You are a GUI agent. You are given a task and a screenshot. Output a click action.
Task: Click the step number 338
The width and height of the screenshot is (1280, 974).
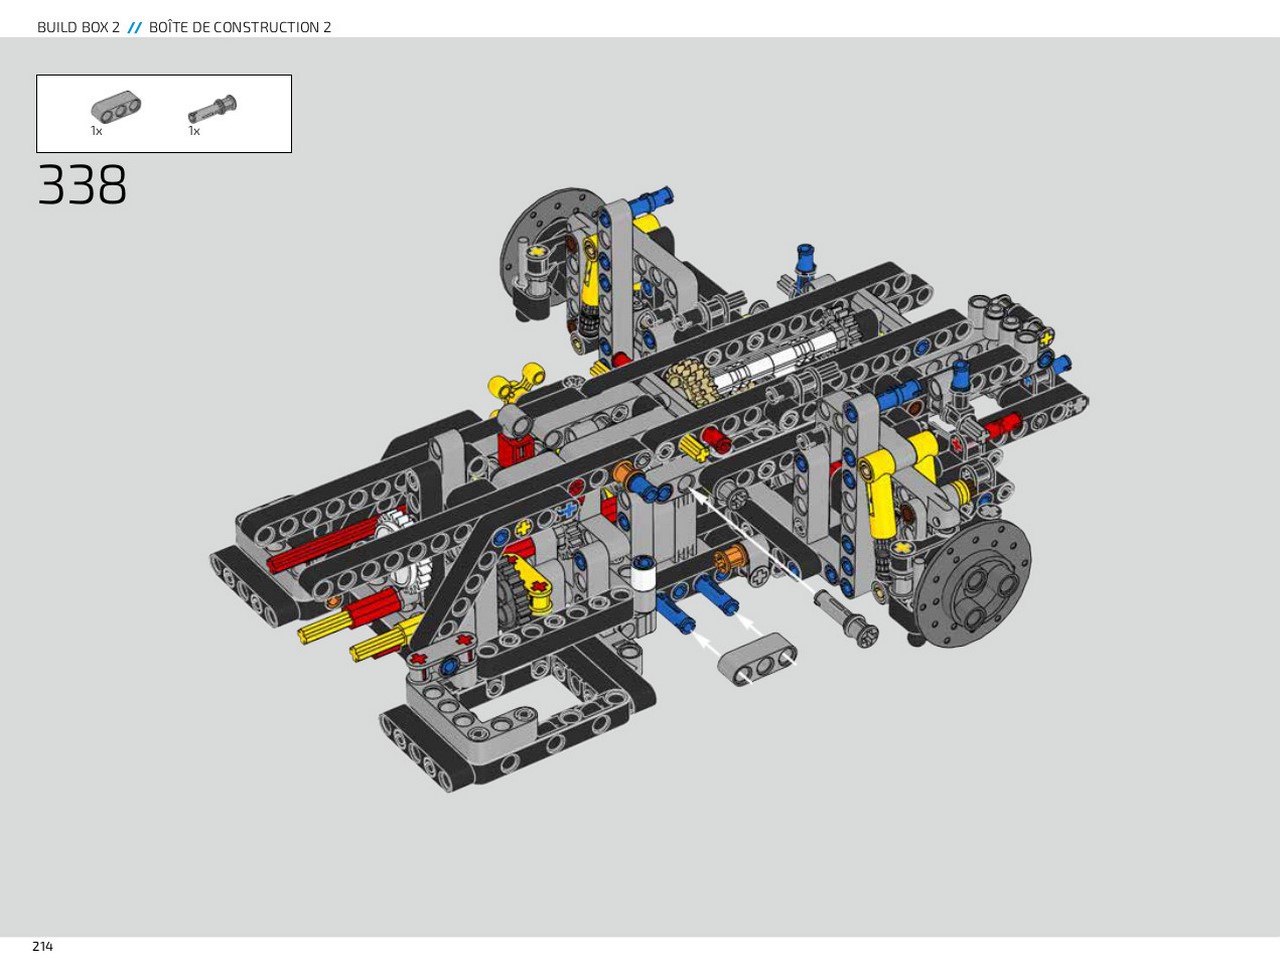click(x=82, y=186)
